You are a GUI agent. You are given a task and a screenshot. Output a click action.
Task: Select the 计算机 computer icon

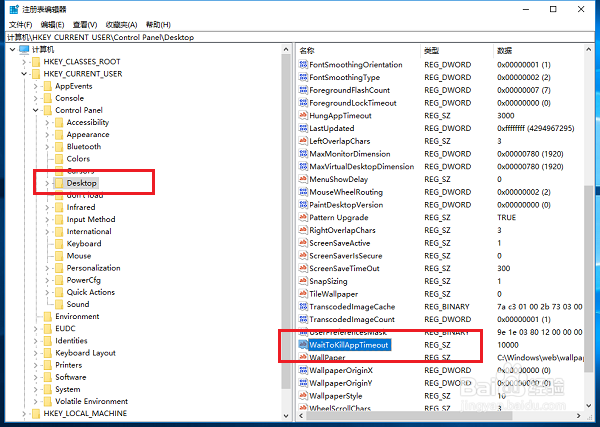24,49
